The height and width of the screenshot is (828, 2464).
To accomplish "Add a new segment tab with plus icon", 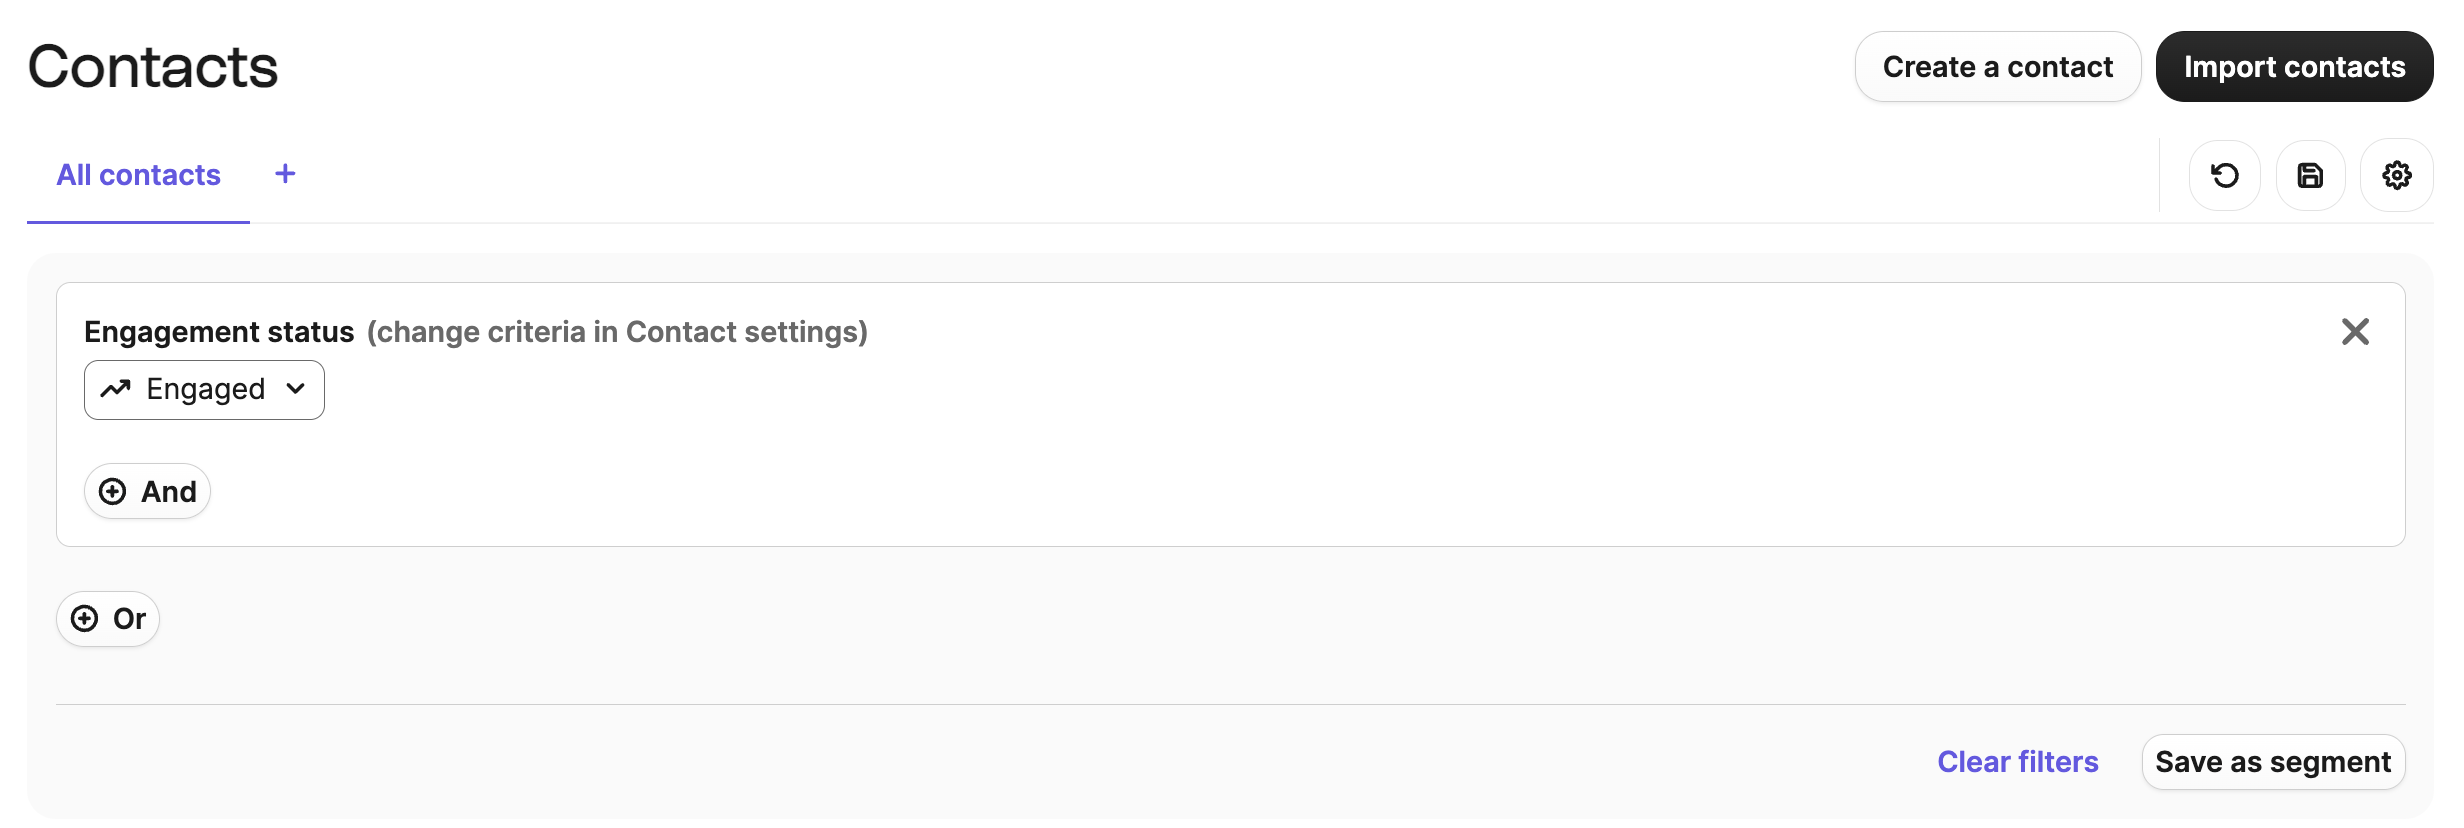I will coord(285,174).
